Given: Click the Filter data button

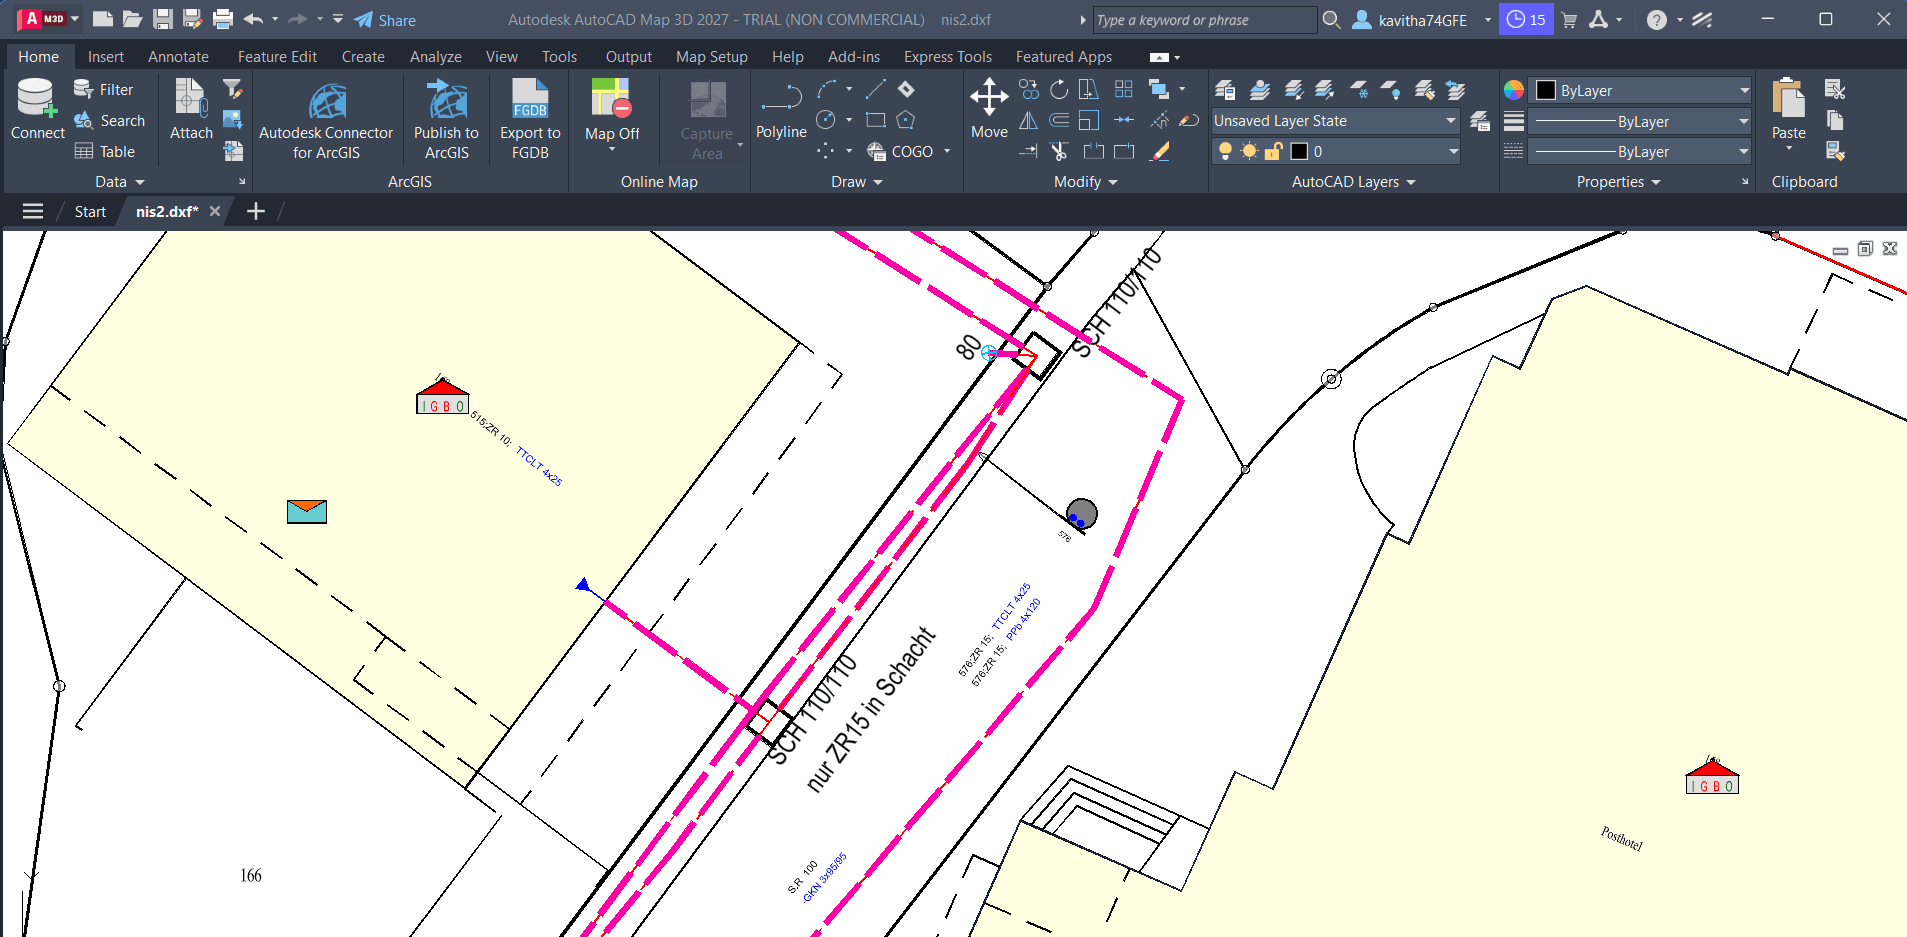Looking at the screenshot, I should pos(104,90).
